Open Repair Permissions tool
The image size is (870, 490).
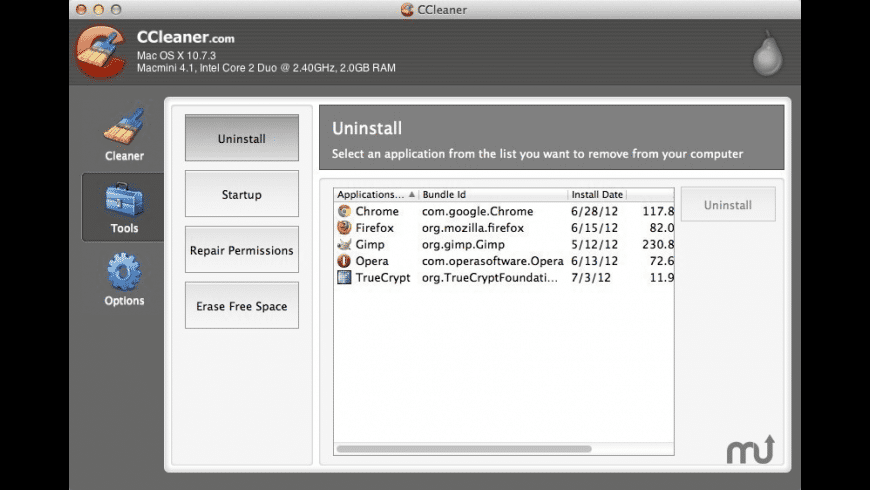[x=241, y=250]
